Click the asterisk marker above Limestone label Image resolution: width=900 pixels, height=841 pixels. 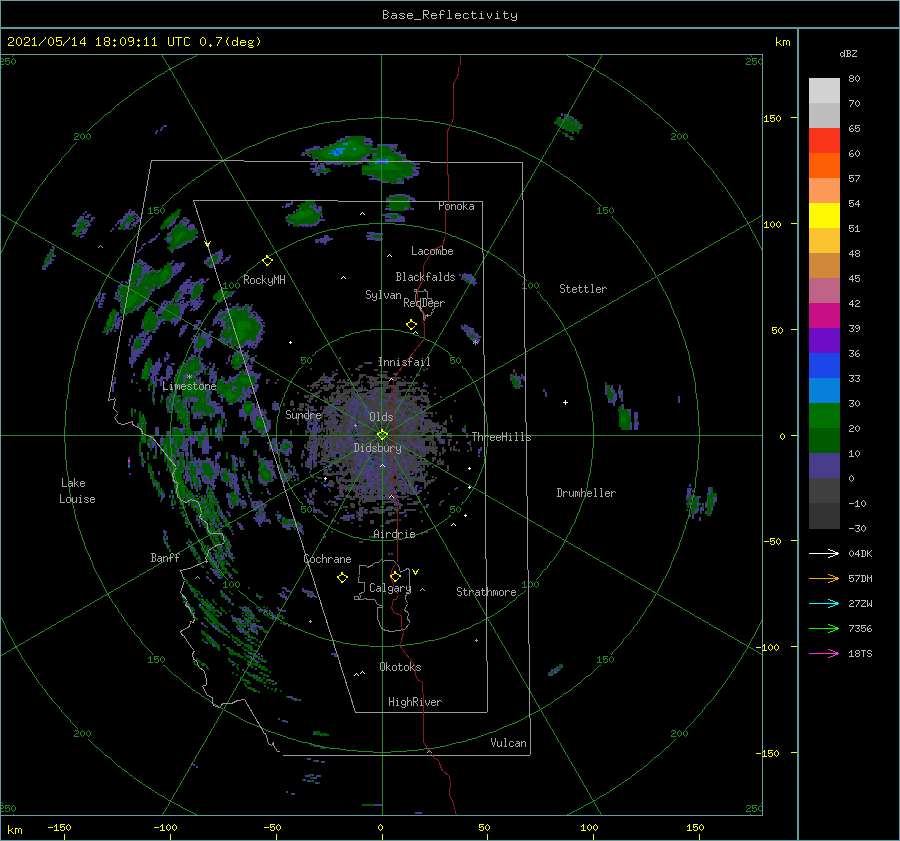coord(189,377)
